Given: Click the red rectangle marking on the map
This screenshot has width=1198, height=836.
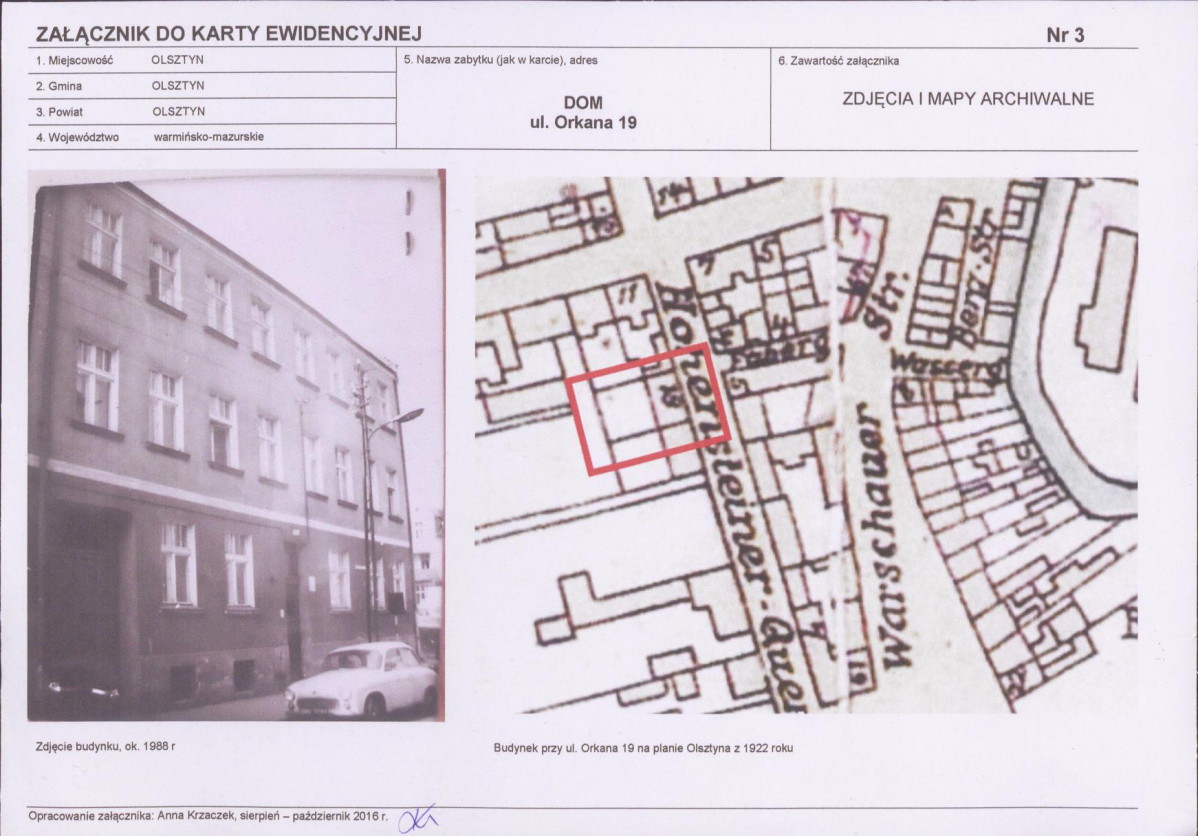Looking at the screenshot, I should (x=648, y=408).
